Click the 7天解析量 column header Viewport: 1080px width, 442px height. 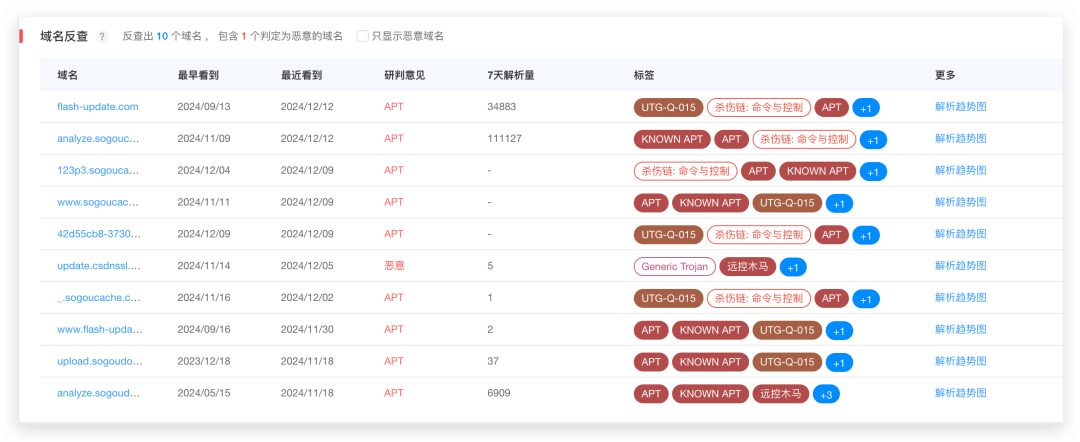coord(510,75)
